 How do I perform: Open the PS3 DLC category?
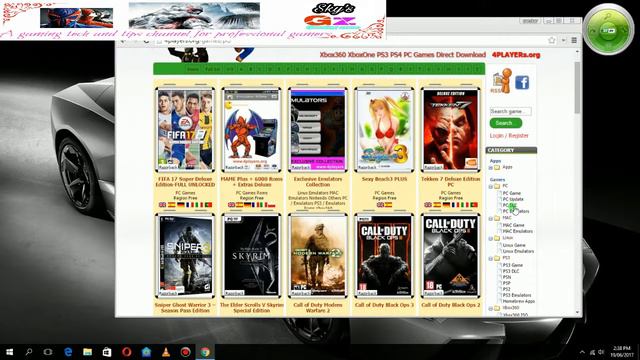(x=511, y=271)
